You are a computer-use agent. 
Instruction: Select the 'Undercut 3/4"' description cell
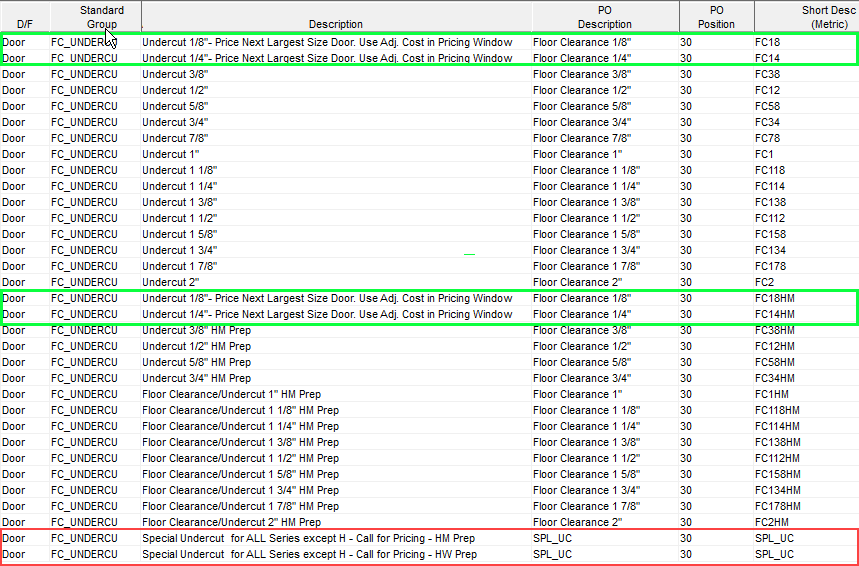pos(336,122)
